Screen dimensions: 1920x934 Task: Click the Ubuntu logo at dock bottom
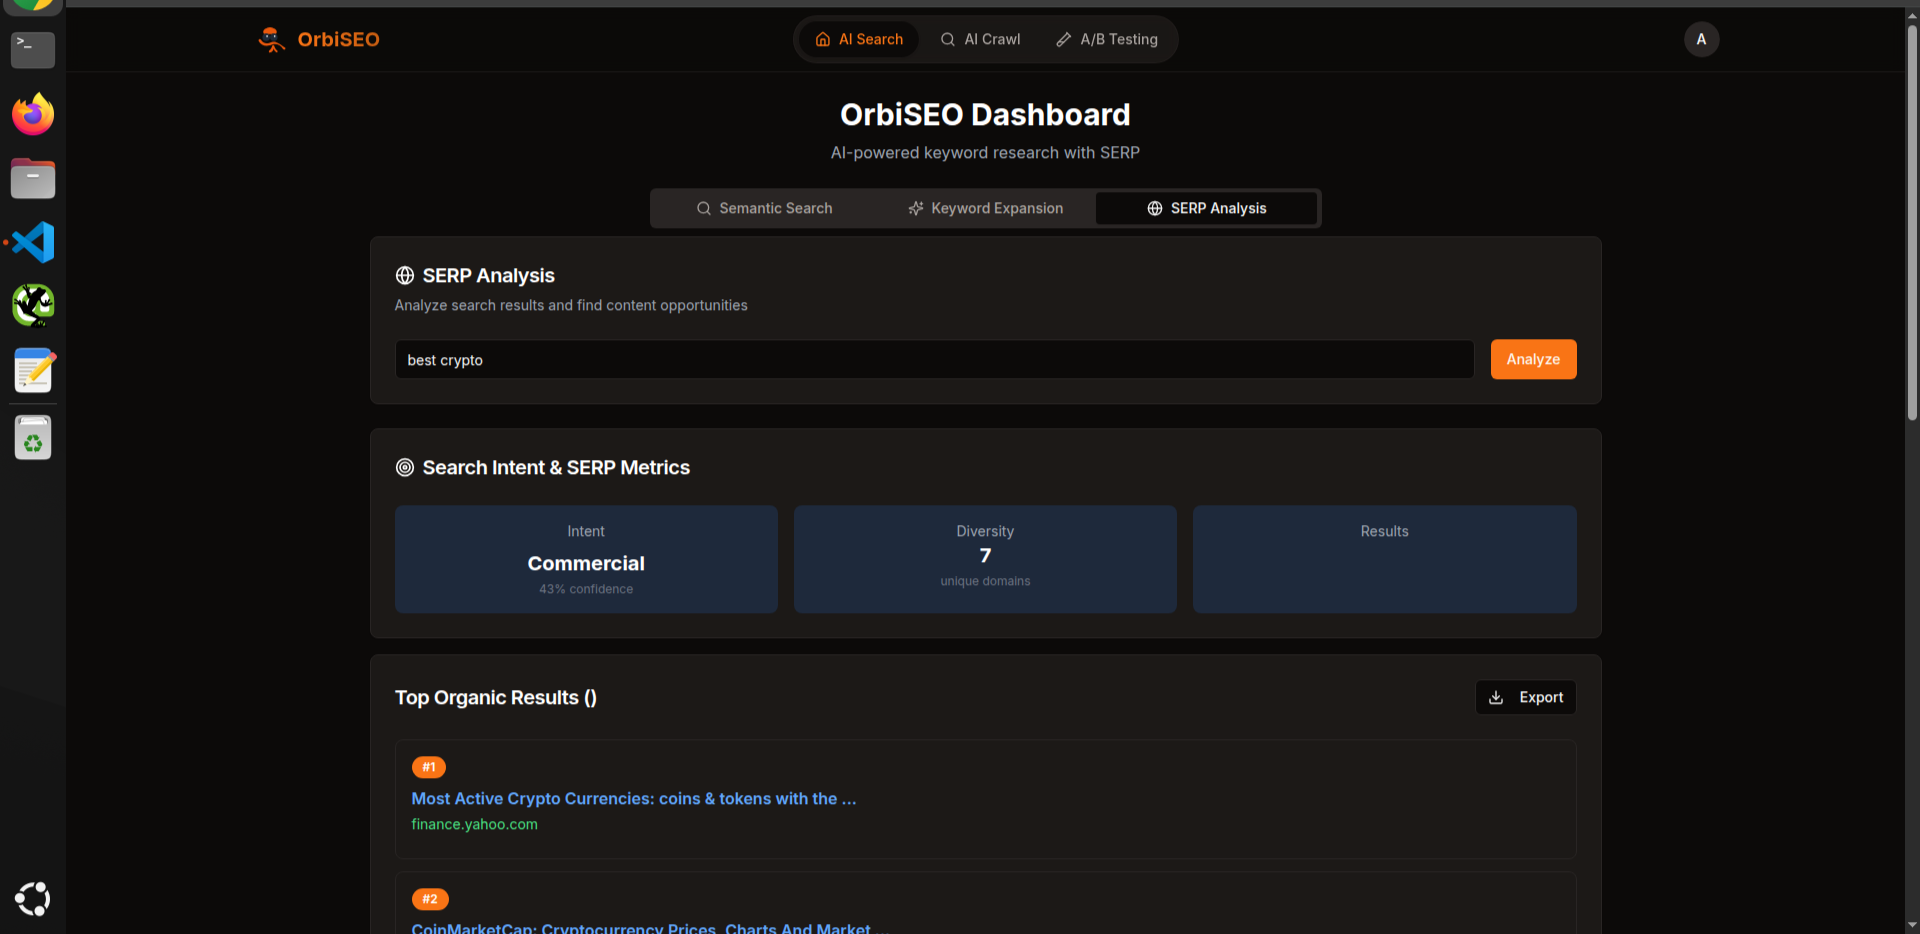(x=32, y=899)
